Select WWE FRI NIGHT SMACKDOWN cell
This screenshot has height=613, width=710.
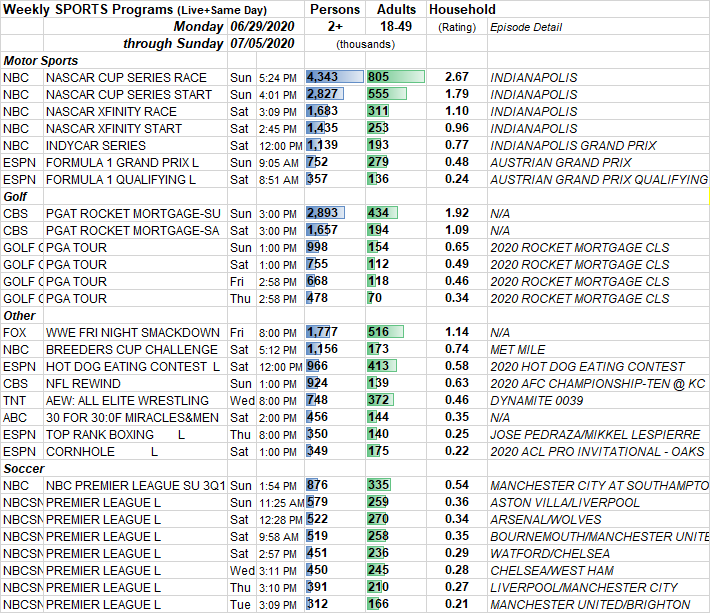133,333
